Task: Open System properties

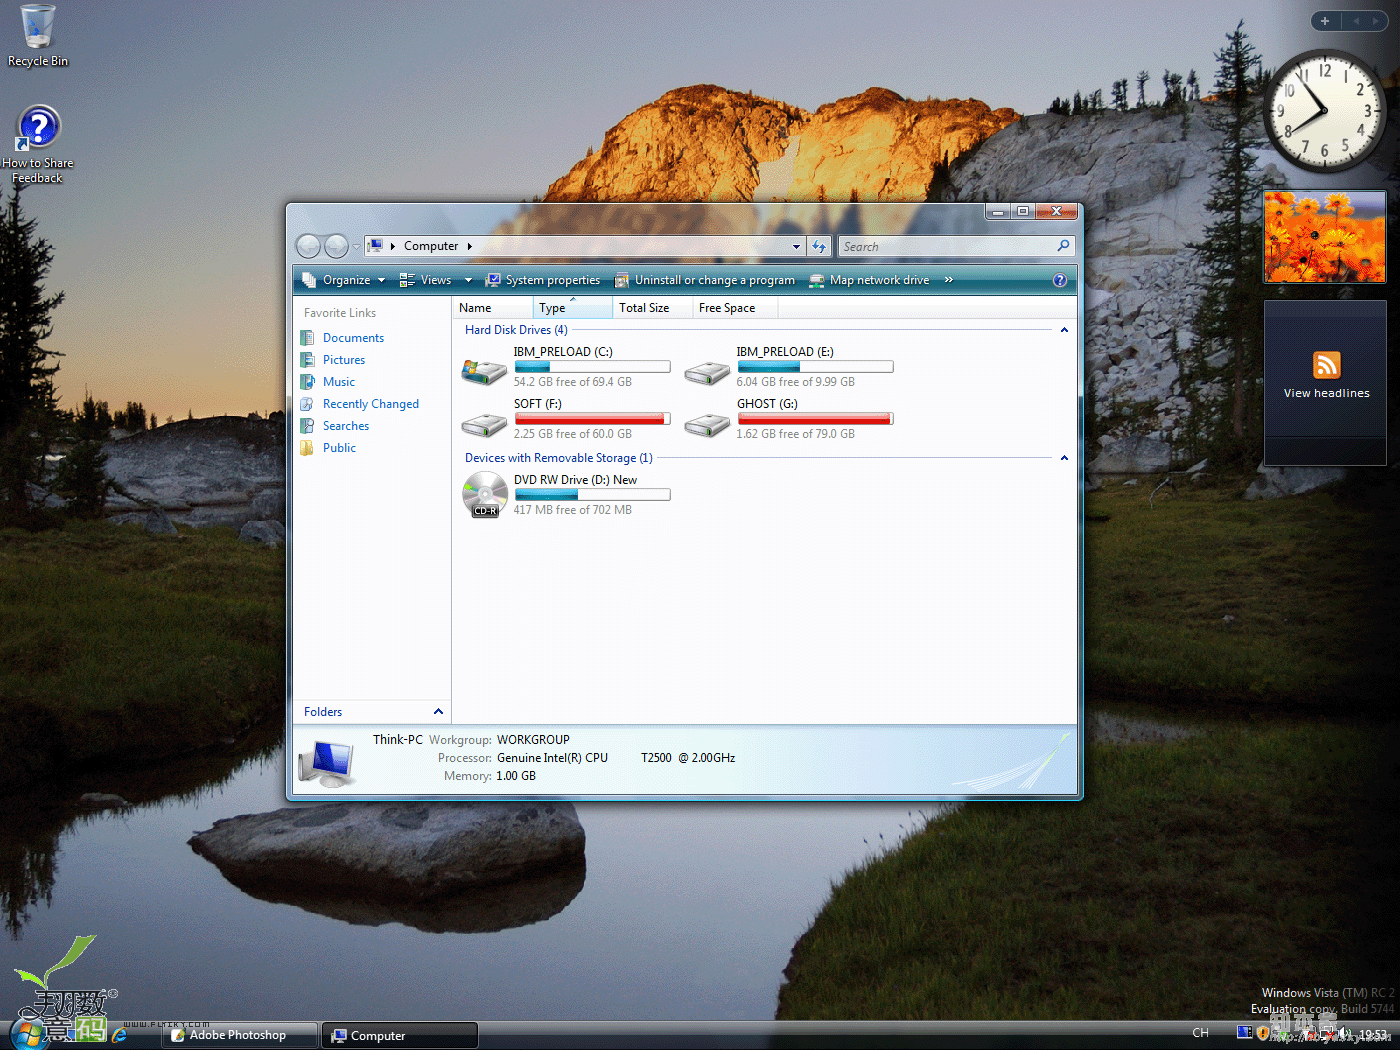Action: pos(543,280)
